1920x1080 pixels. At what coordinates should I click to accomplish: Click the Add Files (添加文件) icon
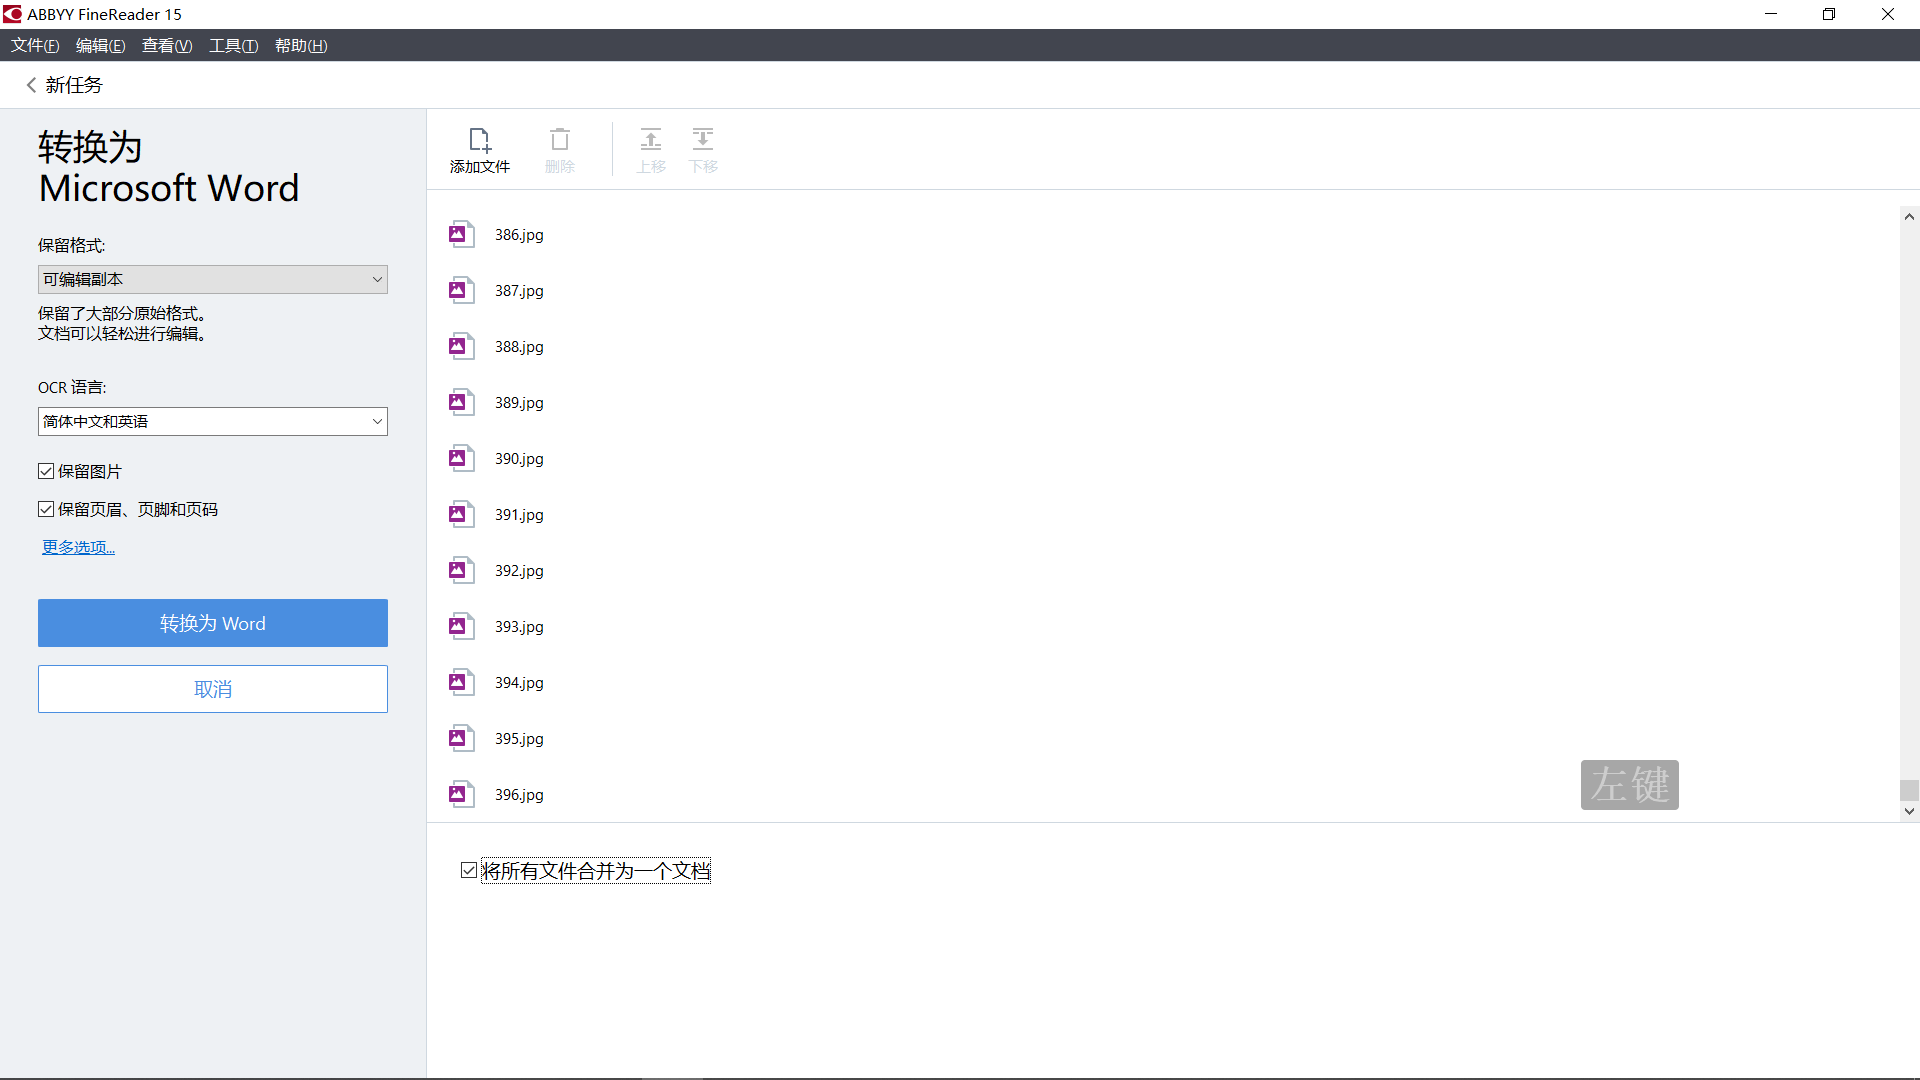480,139
